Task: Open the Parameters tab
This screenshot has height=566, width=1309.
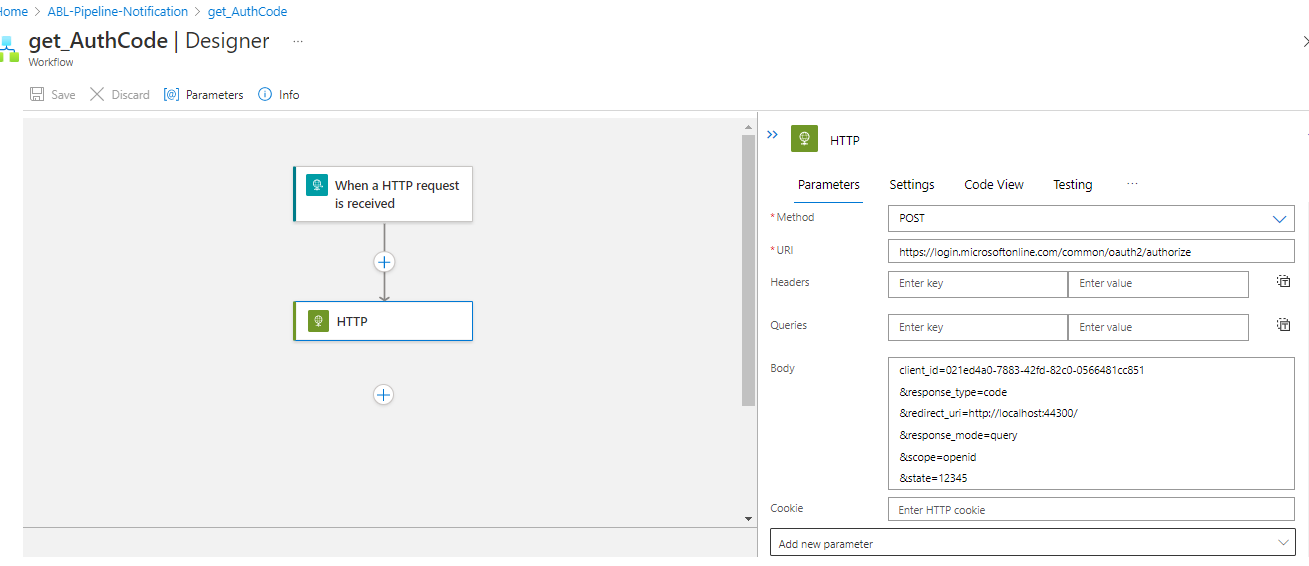Action: click(828, 185)
